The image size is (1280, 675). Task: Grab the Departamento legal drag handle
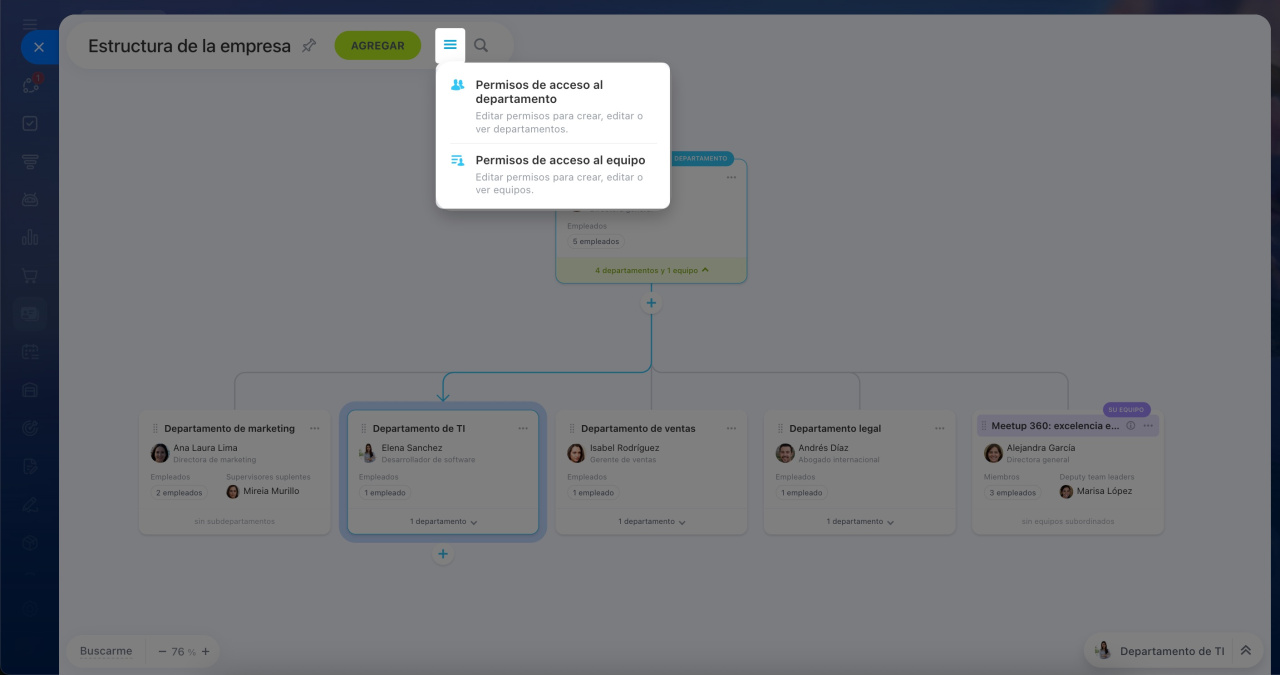[x=780, y=428]
